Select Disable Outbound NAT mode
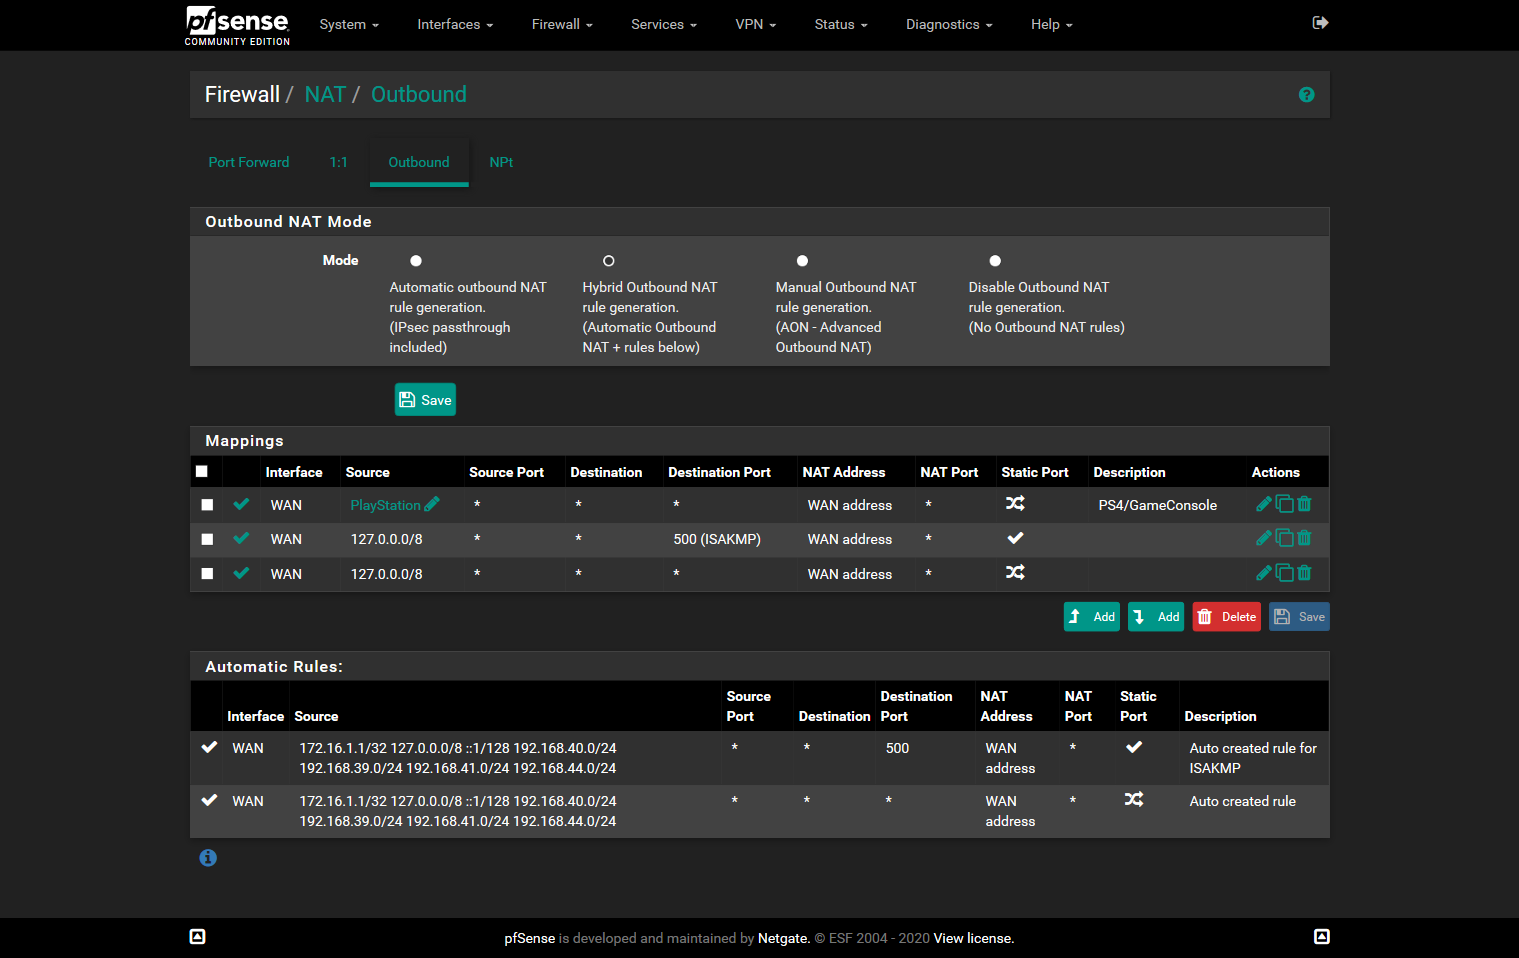This screenshot has width=1519, height=958. [x=995, y=261]
